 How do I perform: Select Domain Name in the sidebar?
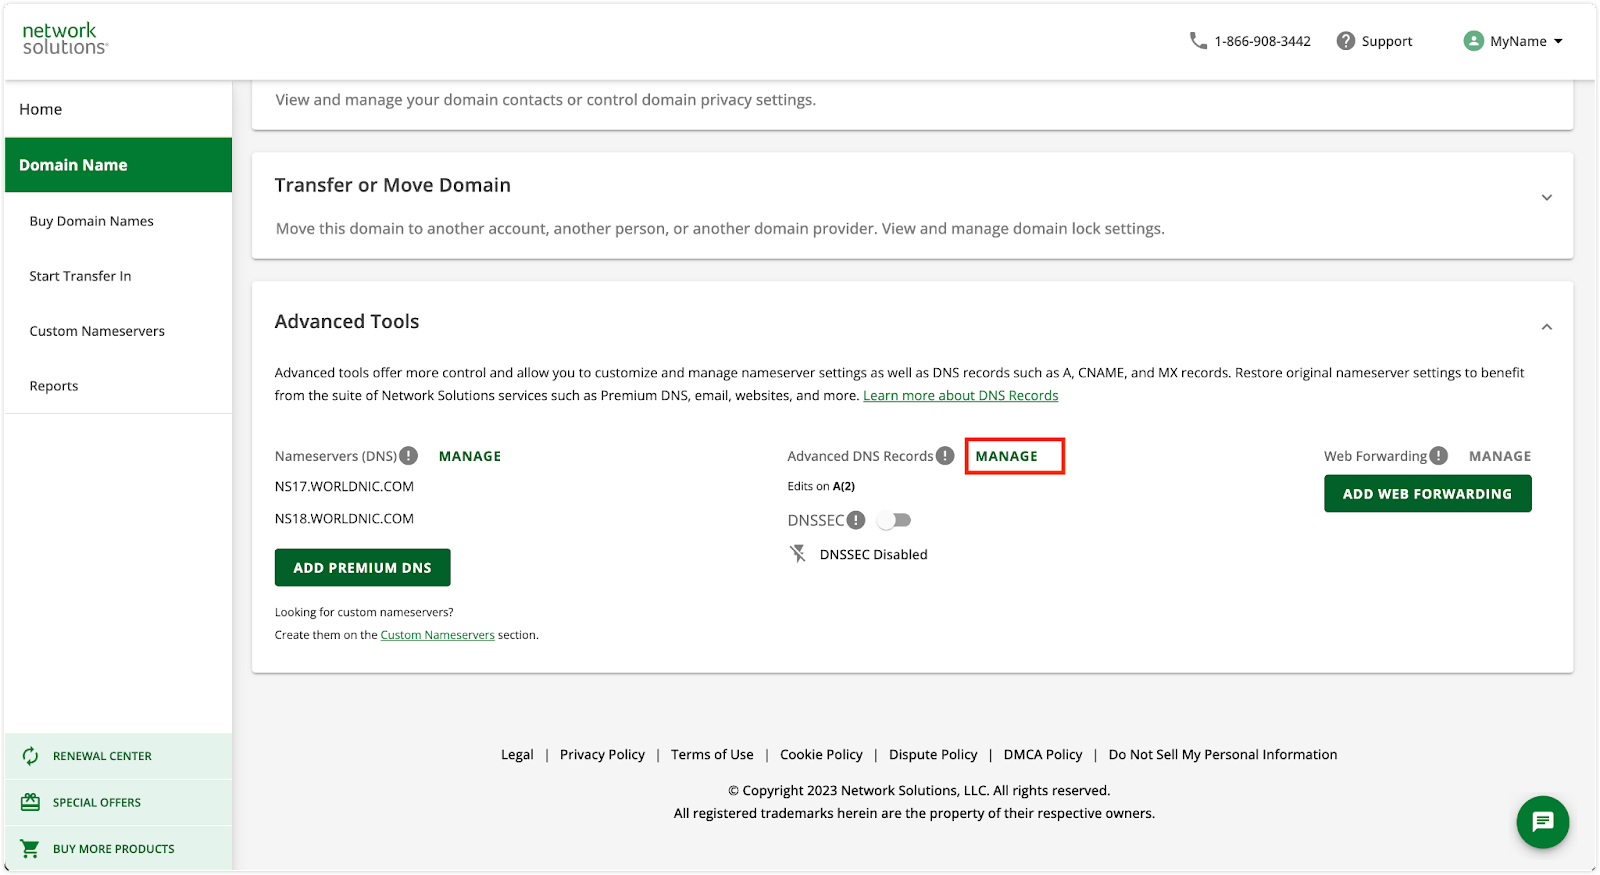(118, 165)
